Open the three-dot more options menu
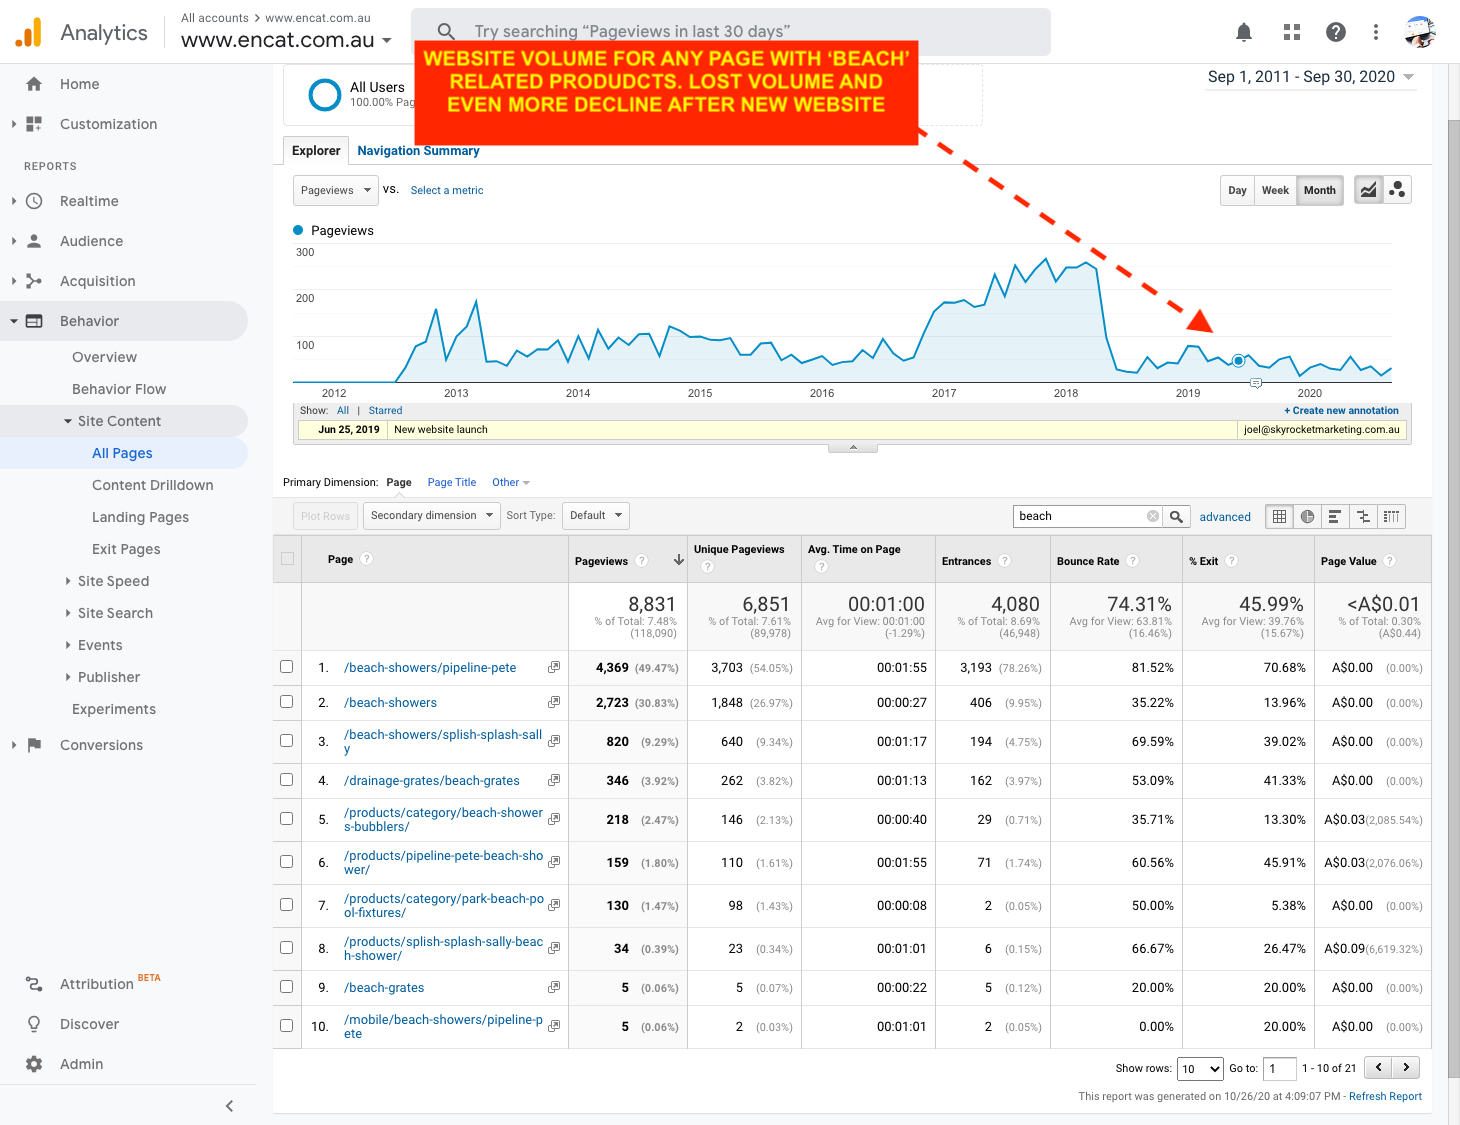The width and height of the screenshot is (1460, 1125). point(1376,32)
